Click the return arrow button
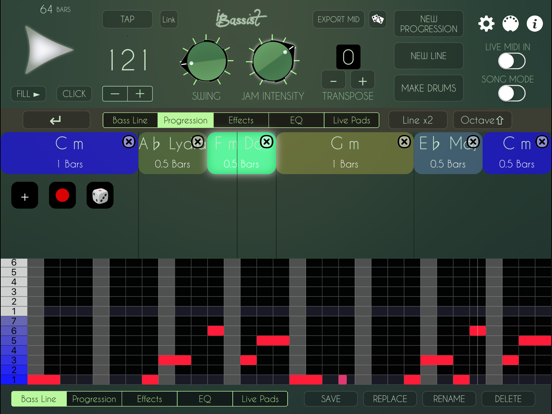Screen dimensions: 552x414 56,120
